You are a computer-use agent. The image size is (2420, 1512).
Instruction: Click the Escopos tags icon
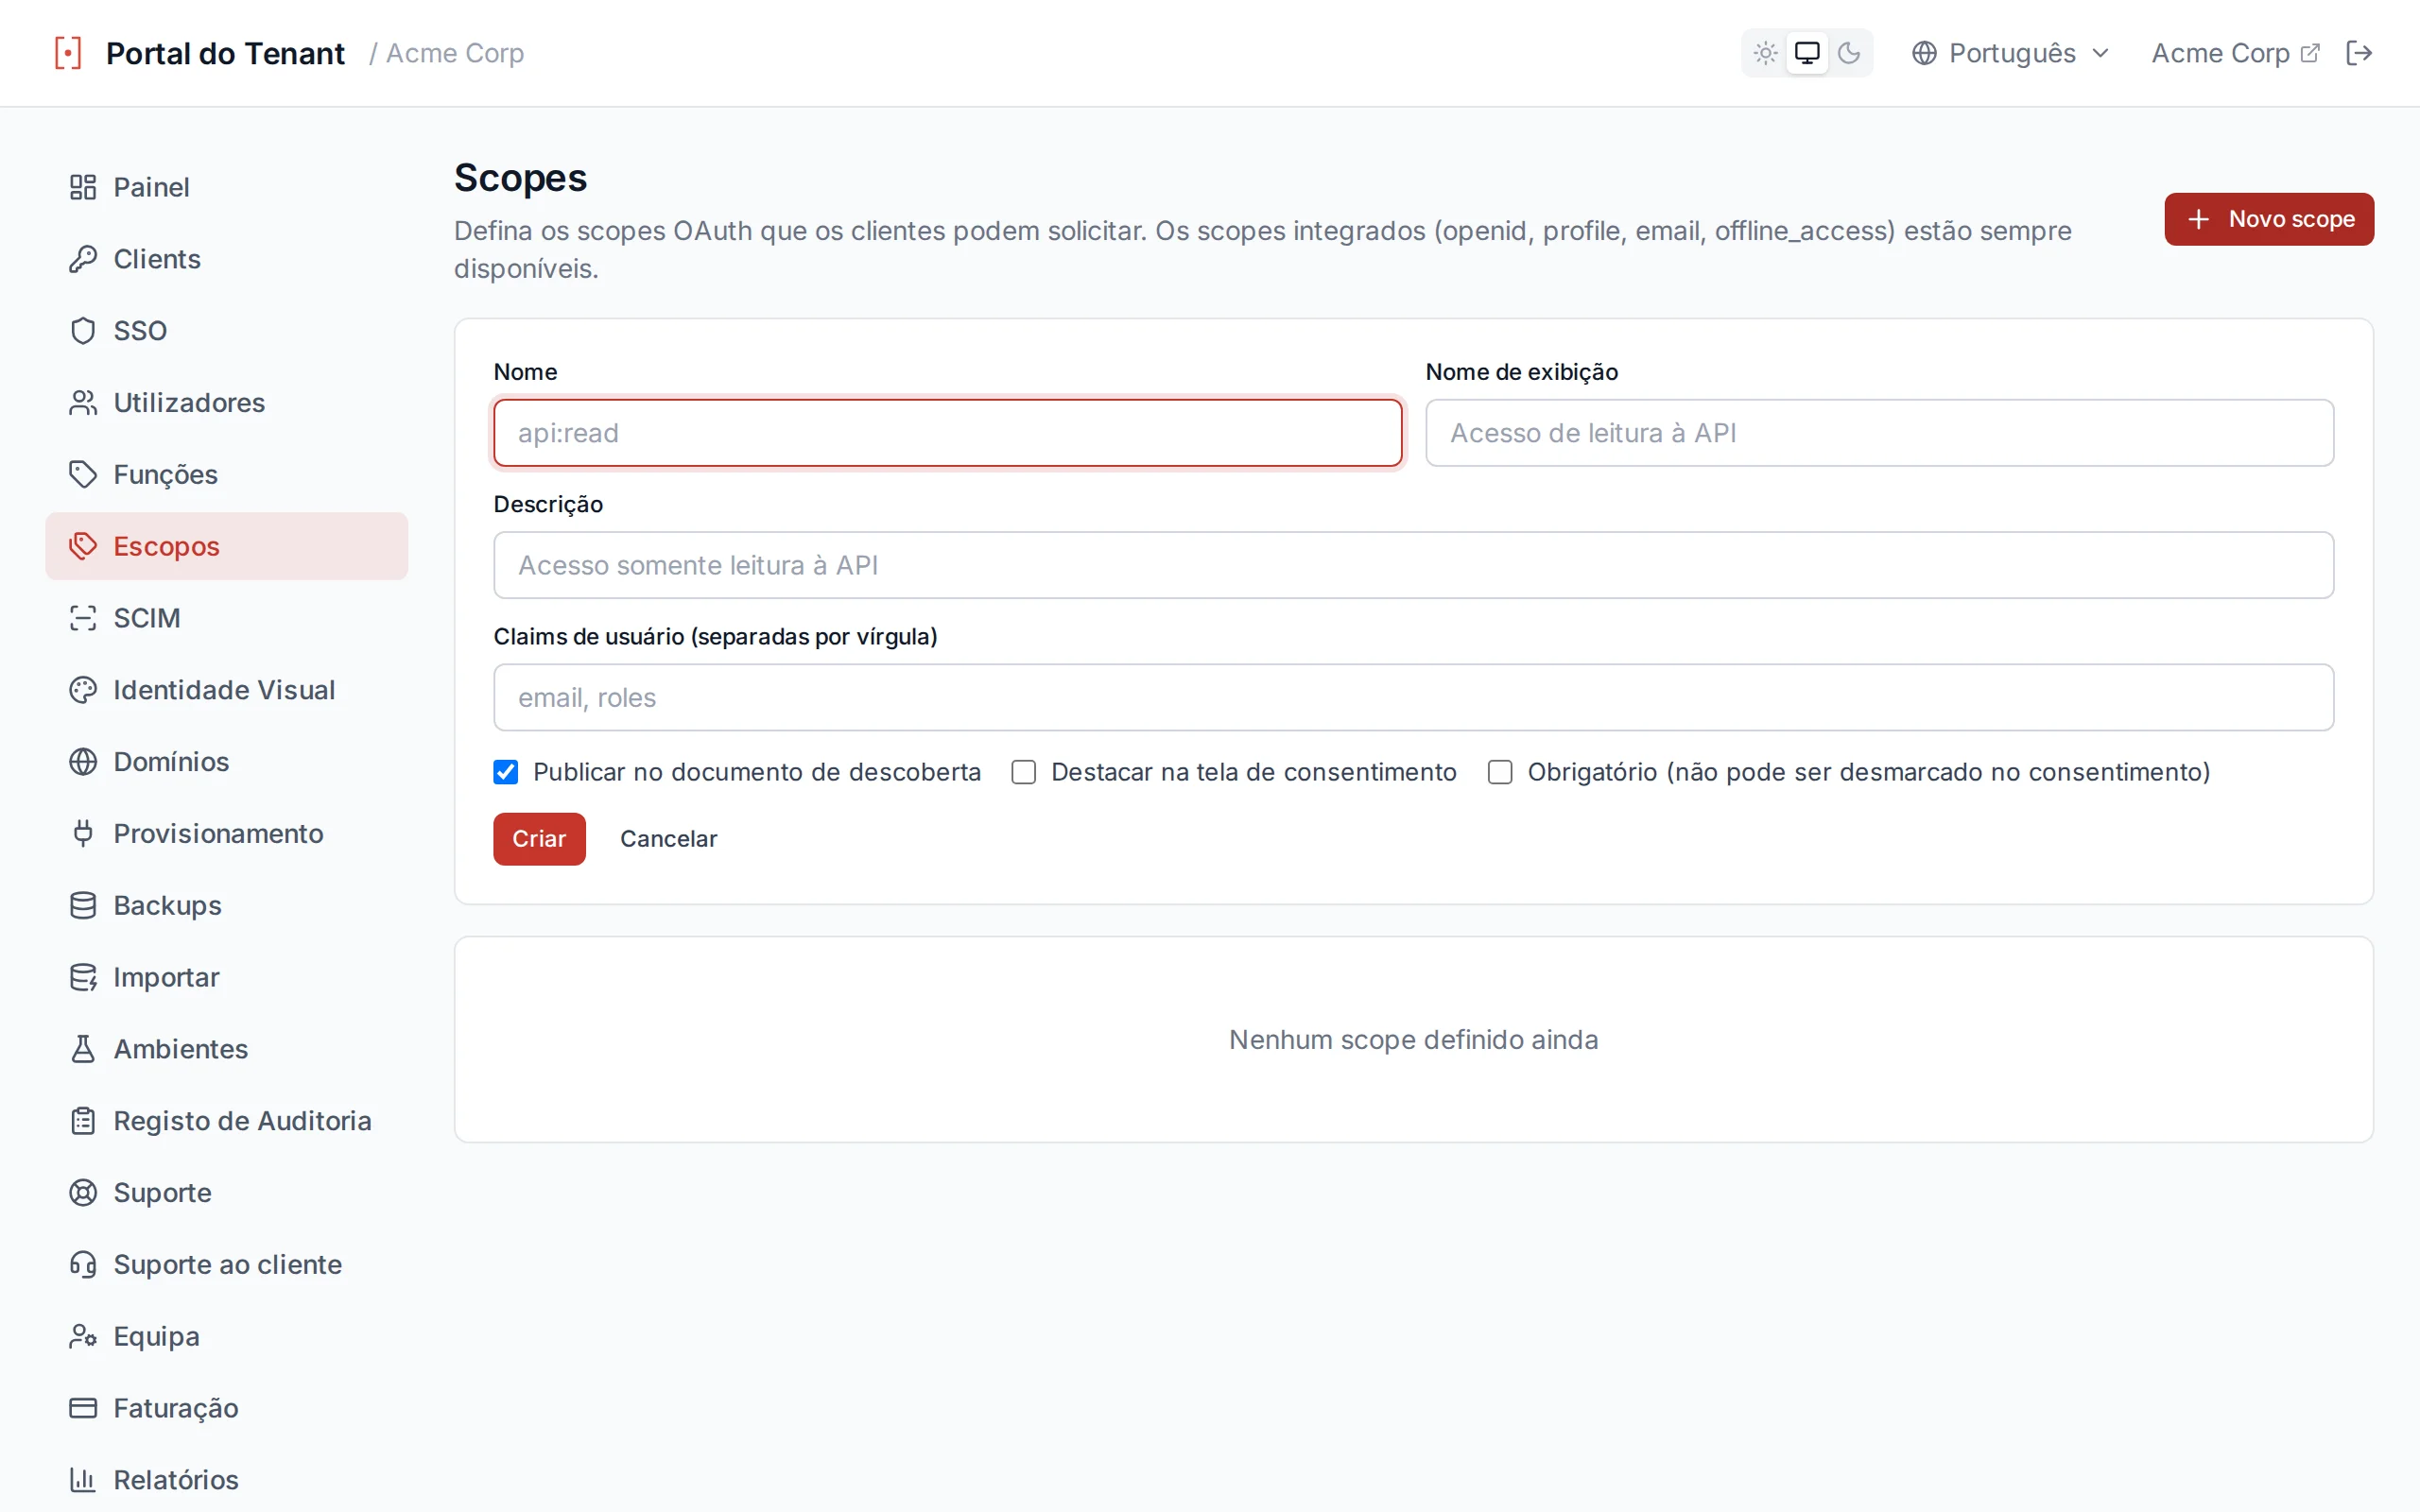coord(83,546)
